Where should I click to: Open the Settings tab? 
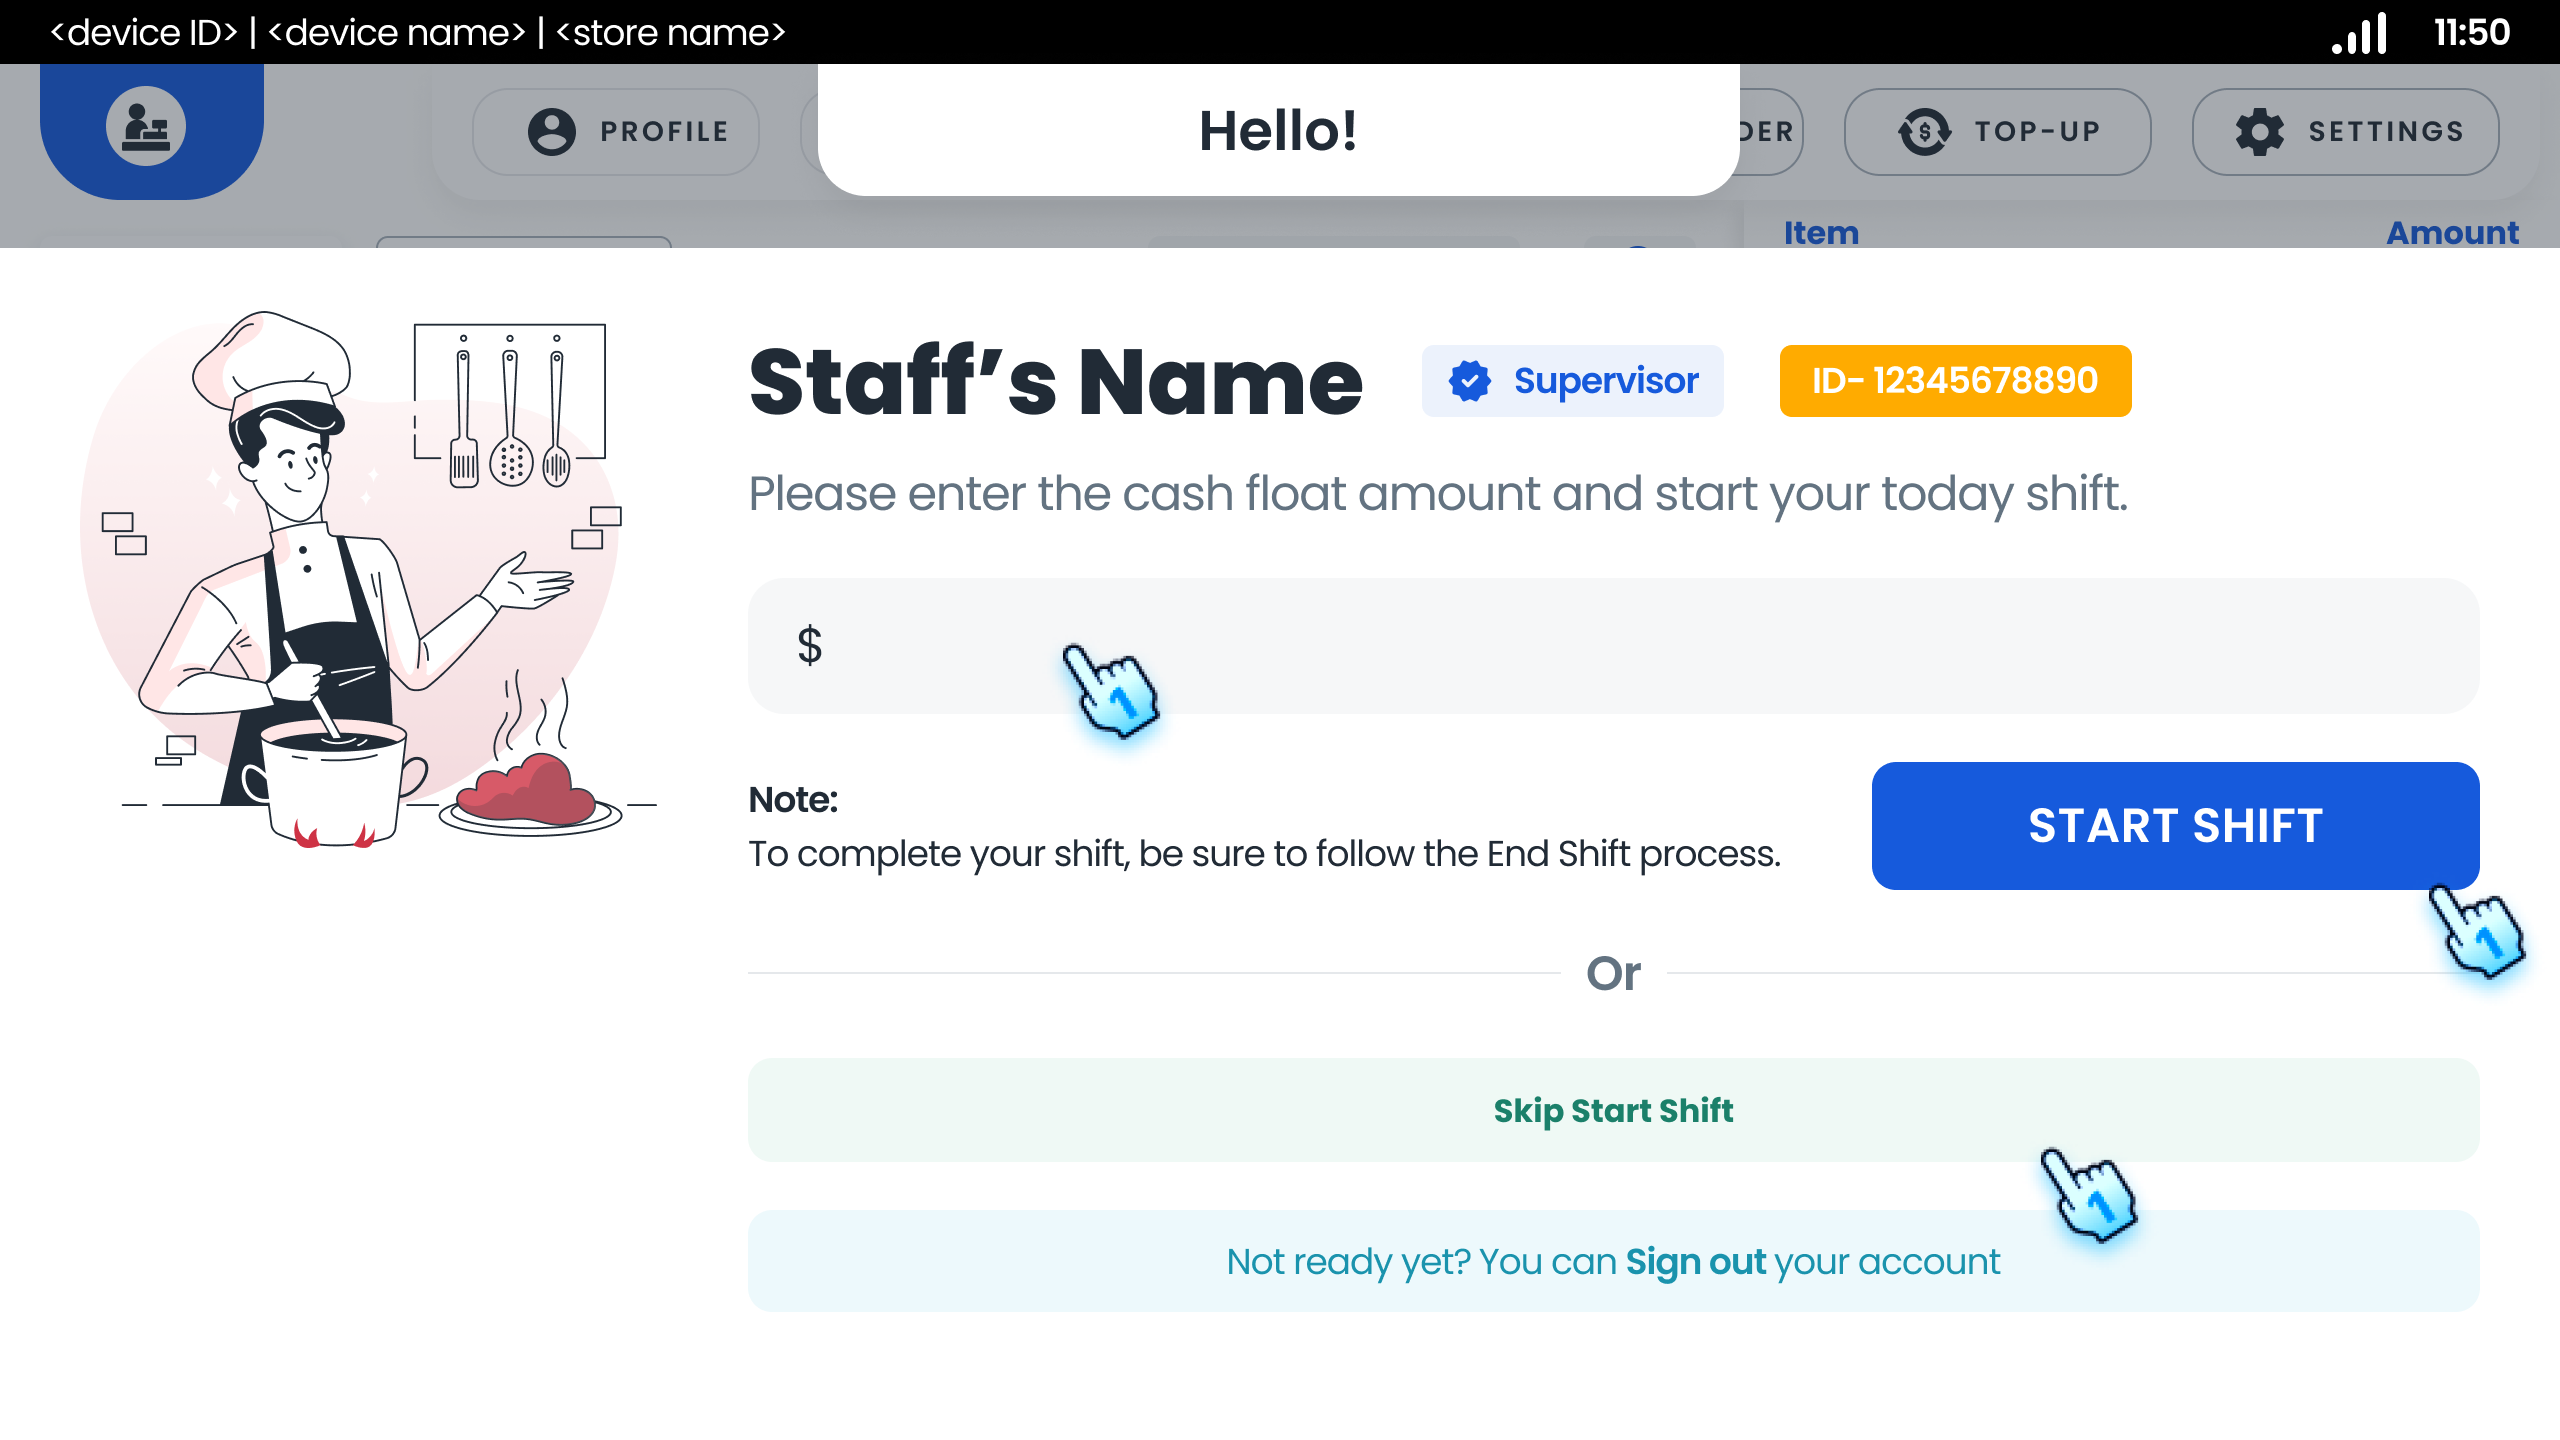coord(2344,130)
